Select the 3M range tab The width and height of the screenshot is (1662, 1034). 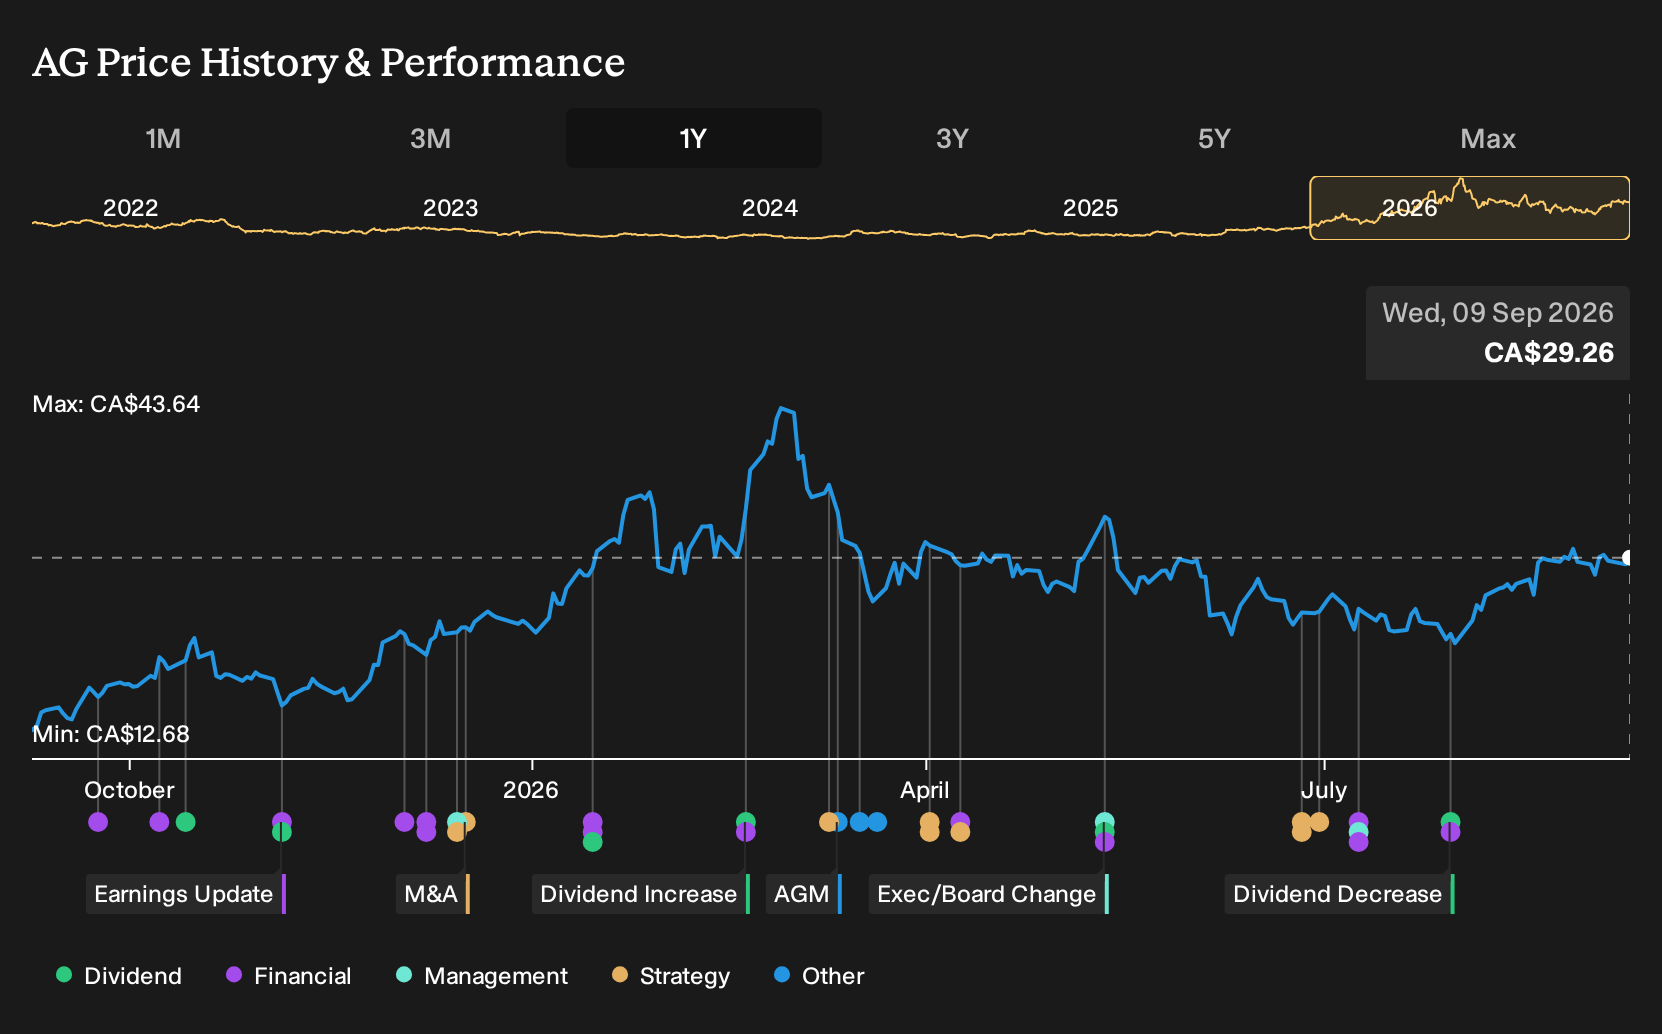coord(430,138)
